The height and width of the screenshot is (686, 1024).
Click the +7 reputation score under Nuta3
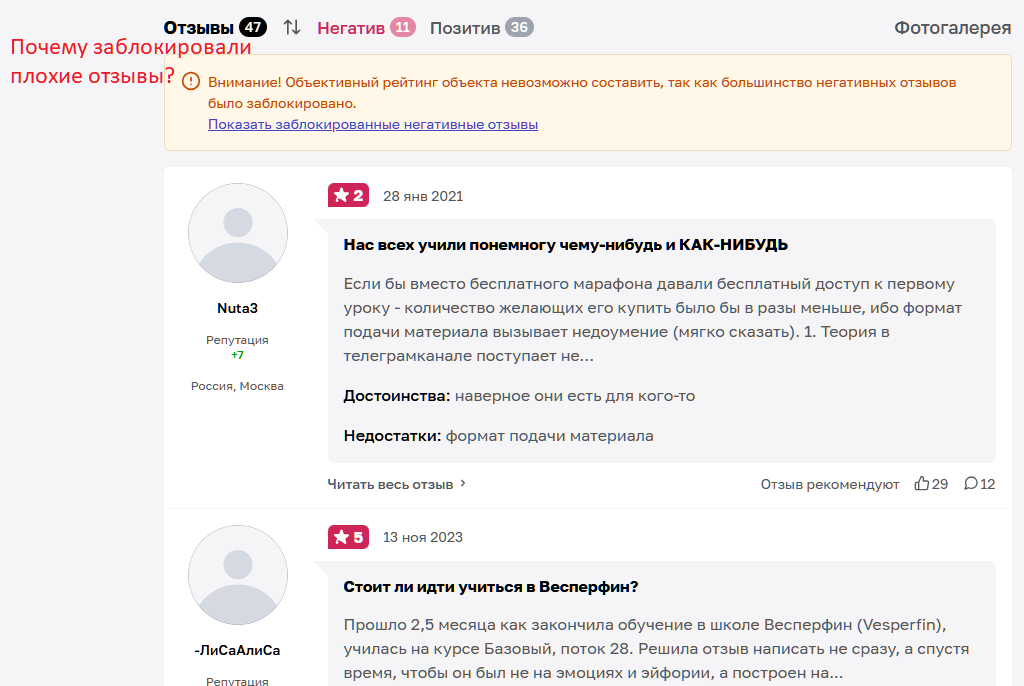tap(237, 355)
